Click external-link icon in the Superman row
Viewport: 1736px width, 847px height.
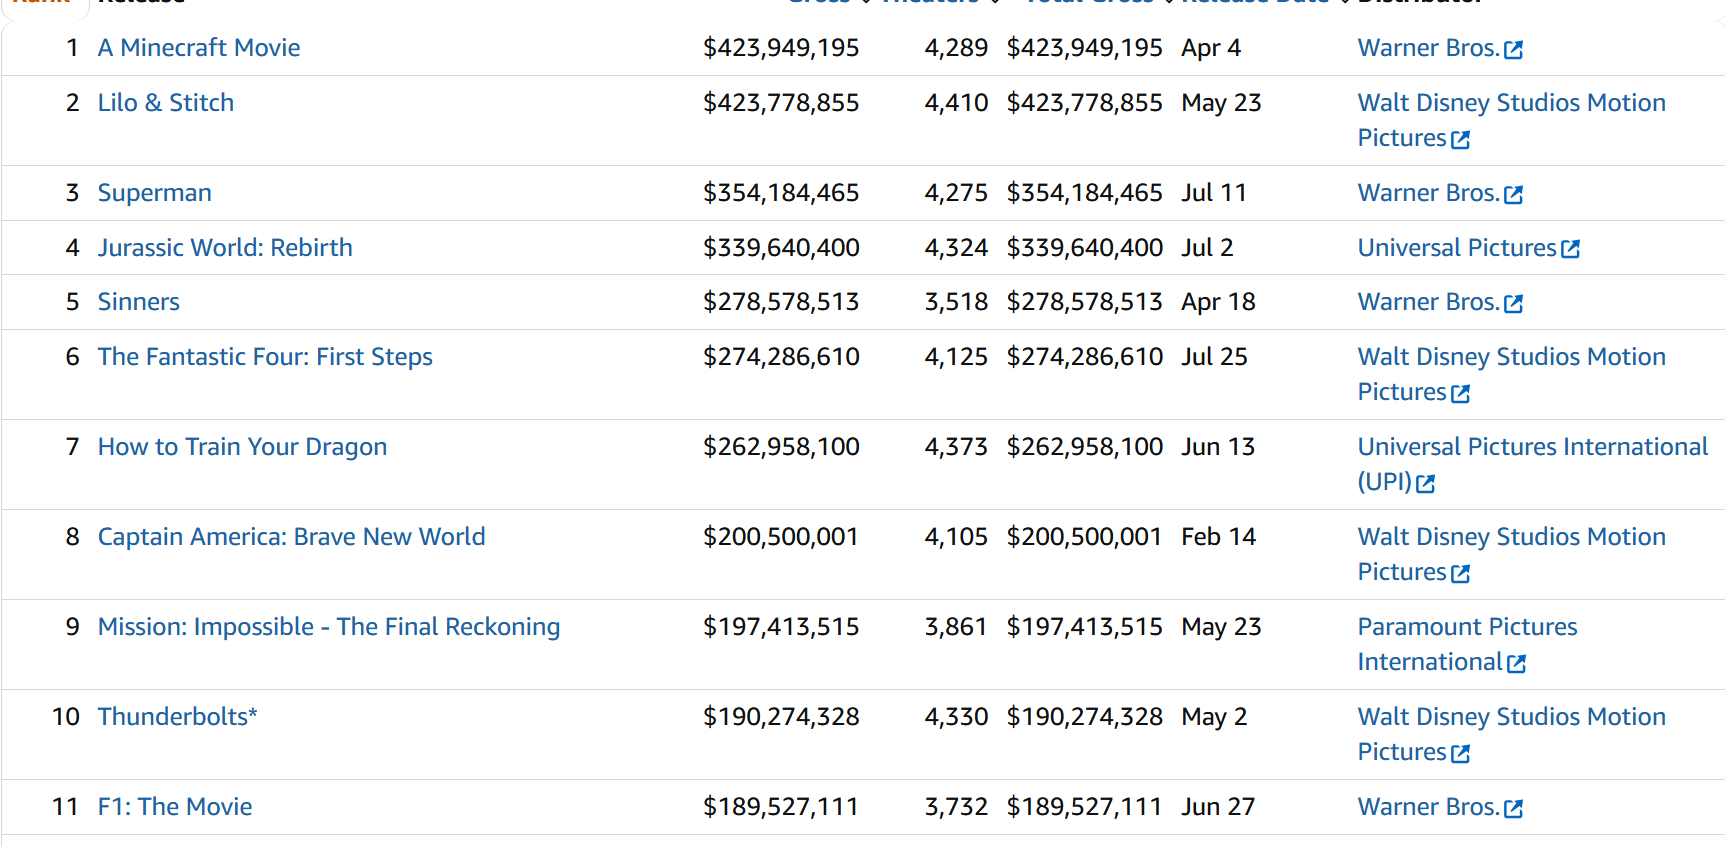(1513, 194)
